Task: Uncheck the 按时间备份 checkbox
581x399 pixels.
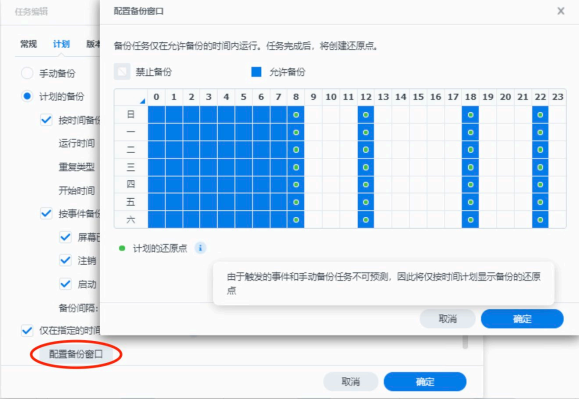Action: click(46, 120)
